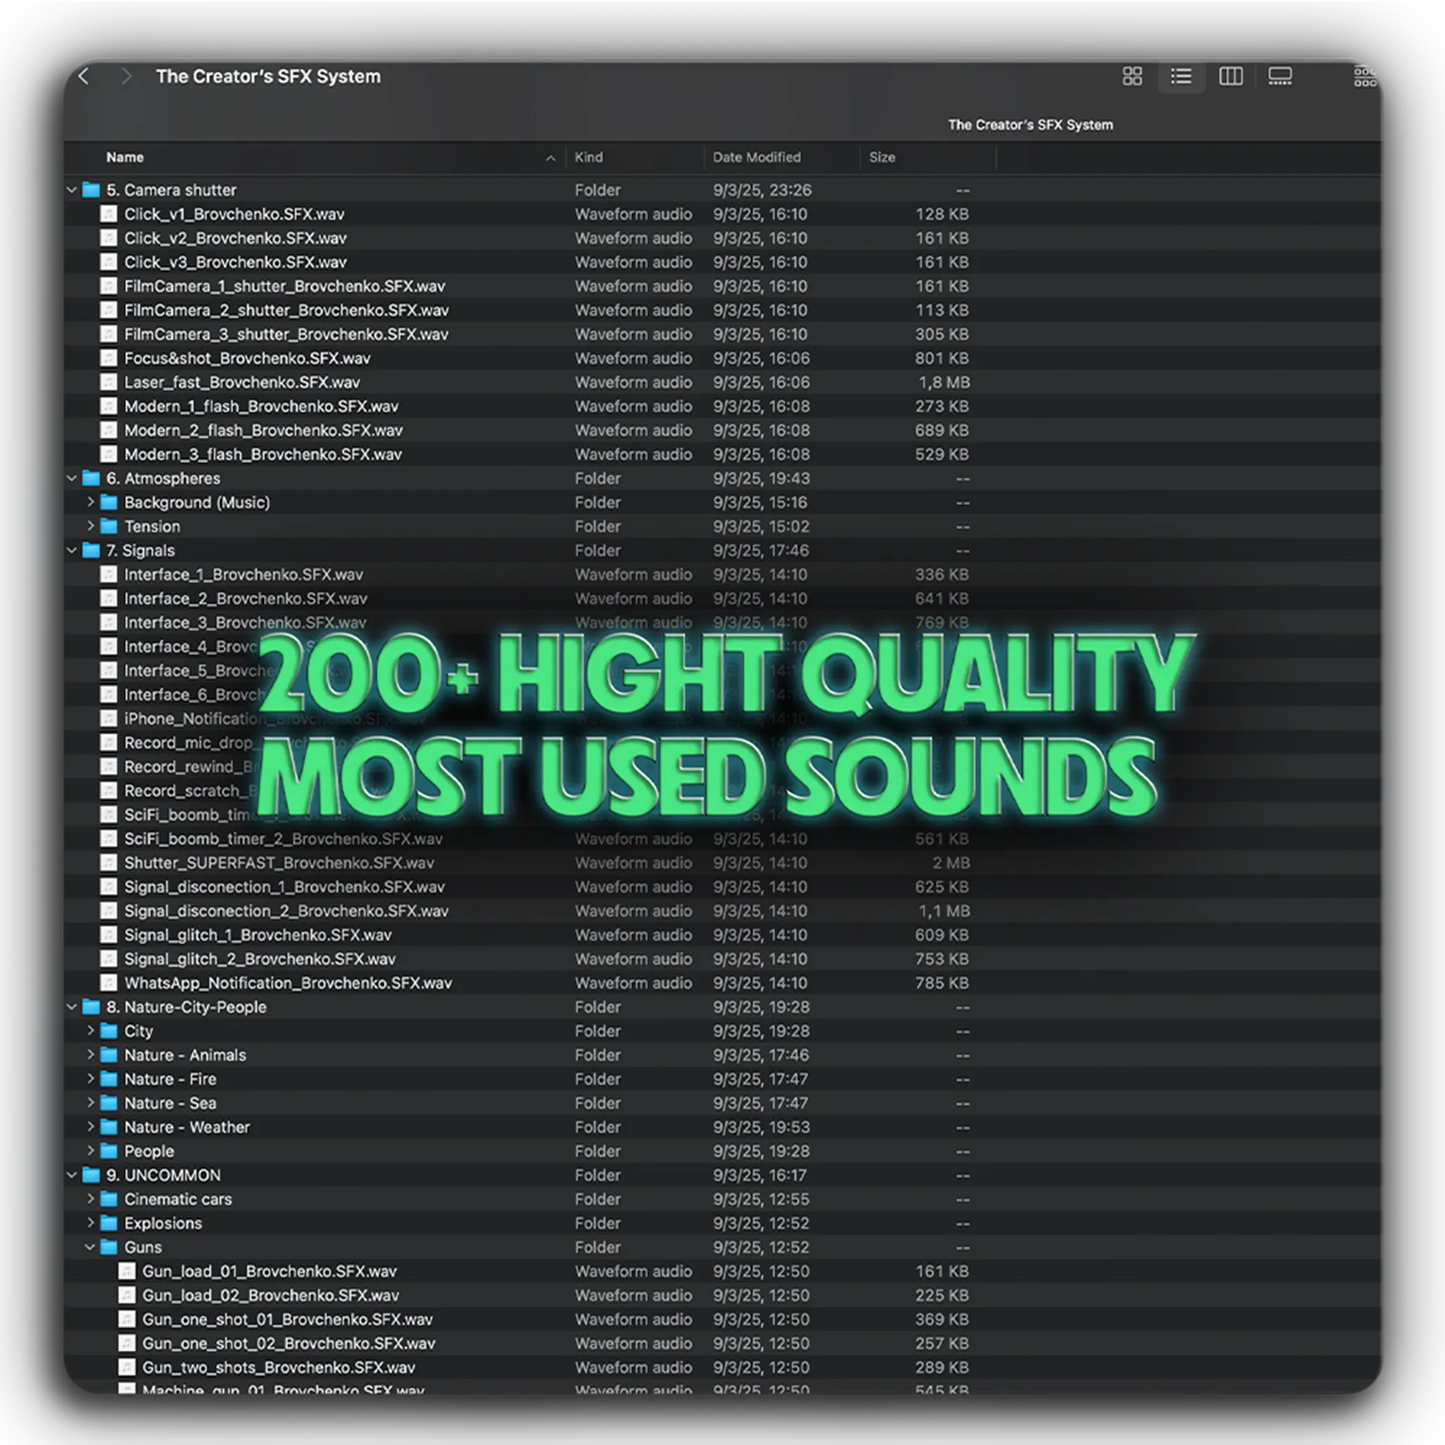
Task: Sort files by the Size column
Action: click(882, 157)
